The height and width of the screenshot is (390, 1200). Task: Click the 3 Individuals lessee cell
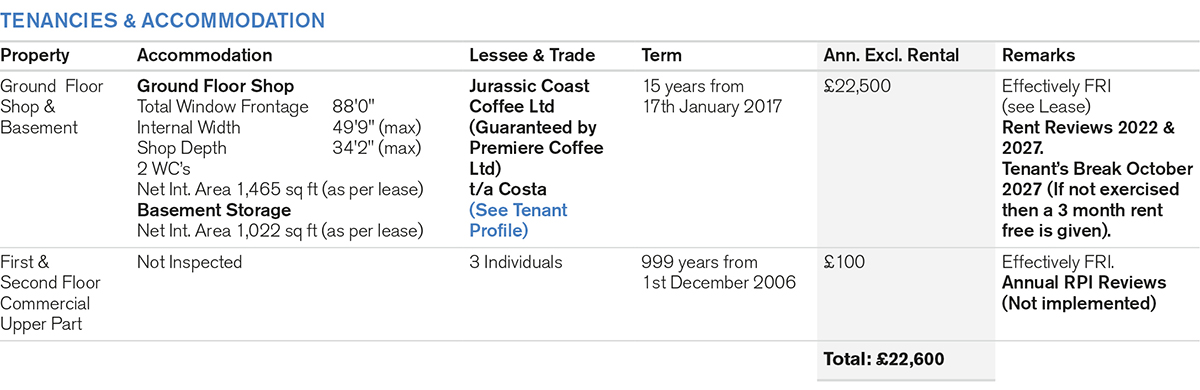tap(516, 263)
